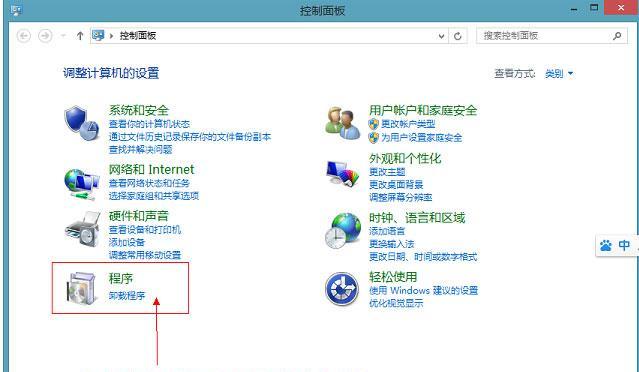
Task: Toggle the Baidu input method Chinese mode indicator
Action: tap(624, 245)
